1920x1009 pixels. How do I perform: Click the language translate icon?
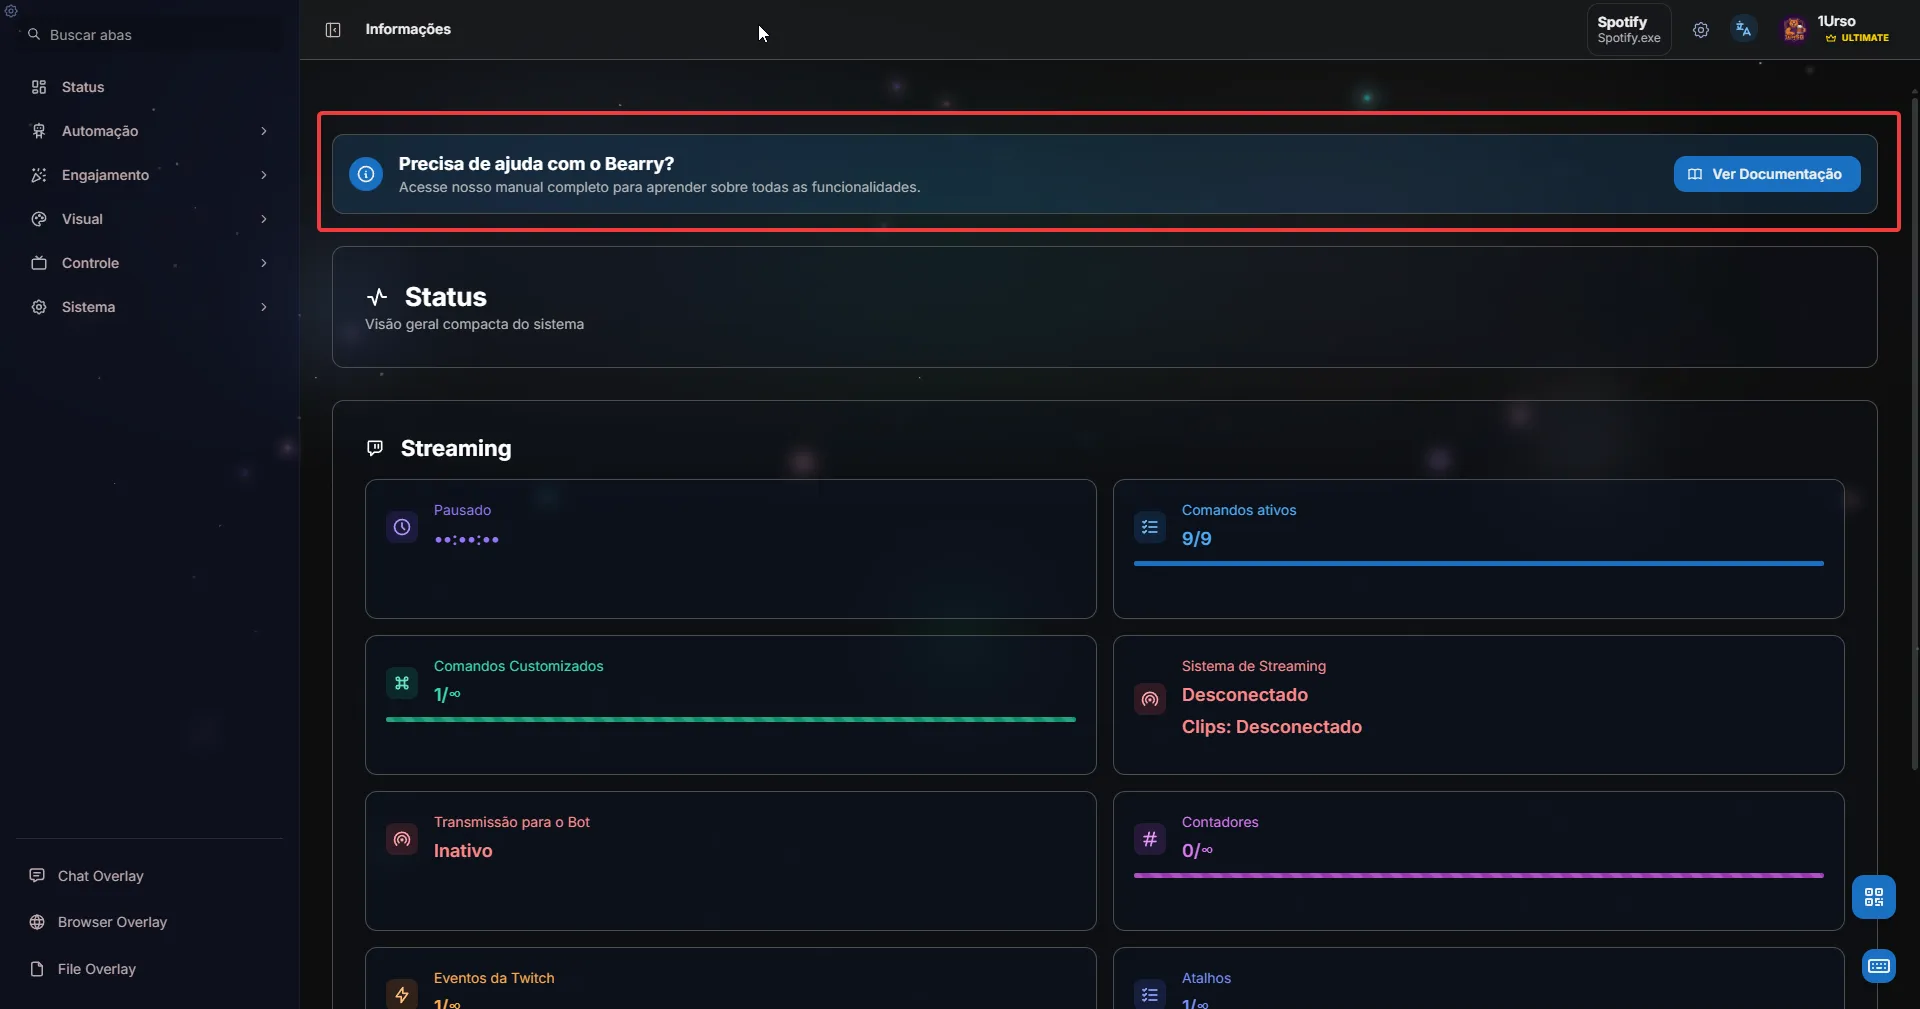pos(1743,30)
